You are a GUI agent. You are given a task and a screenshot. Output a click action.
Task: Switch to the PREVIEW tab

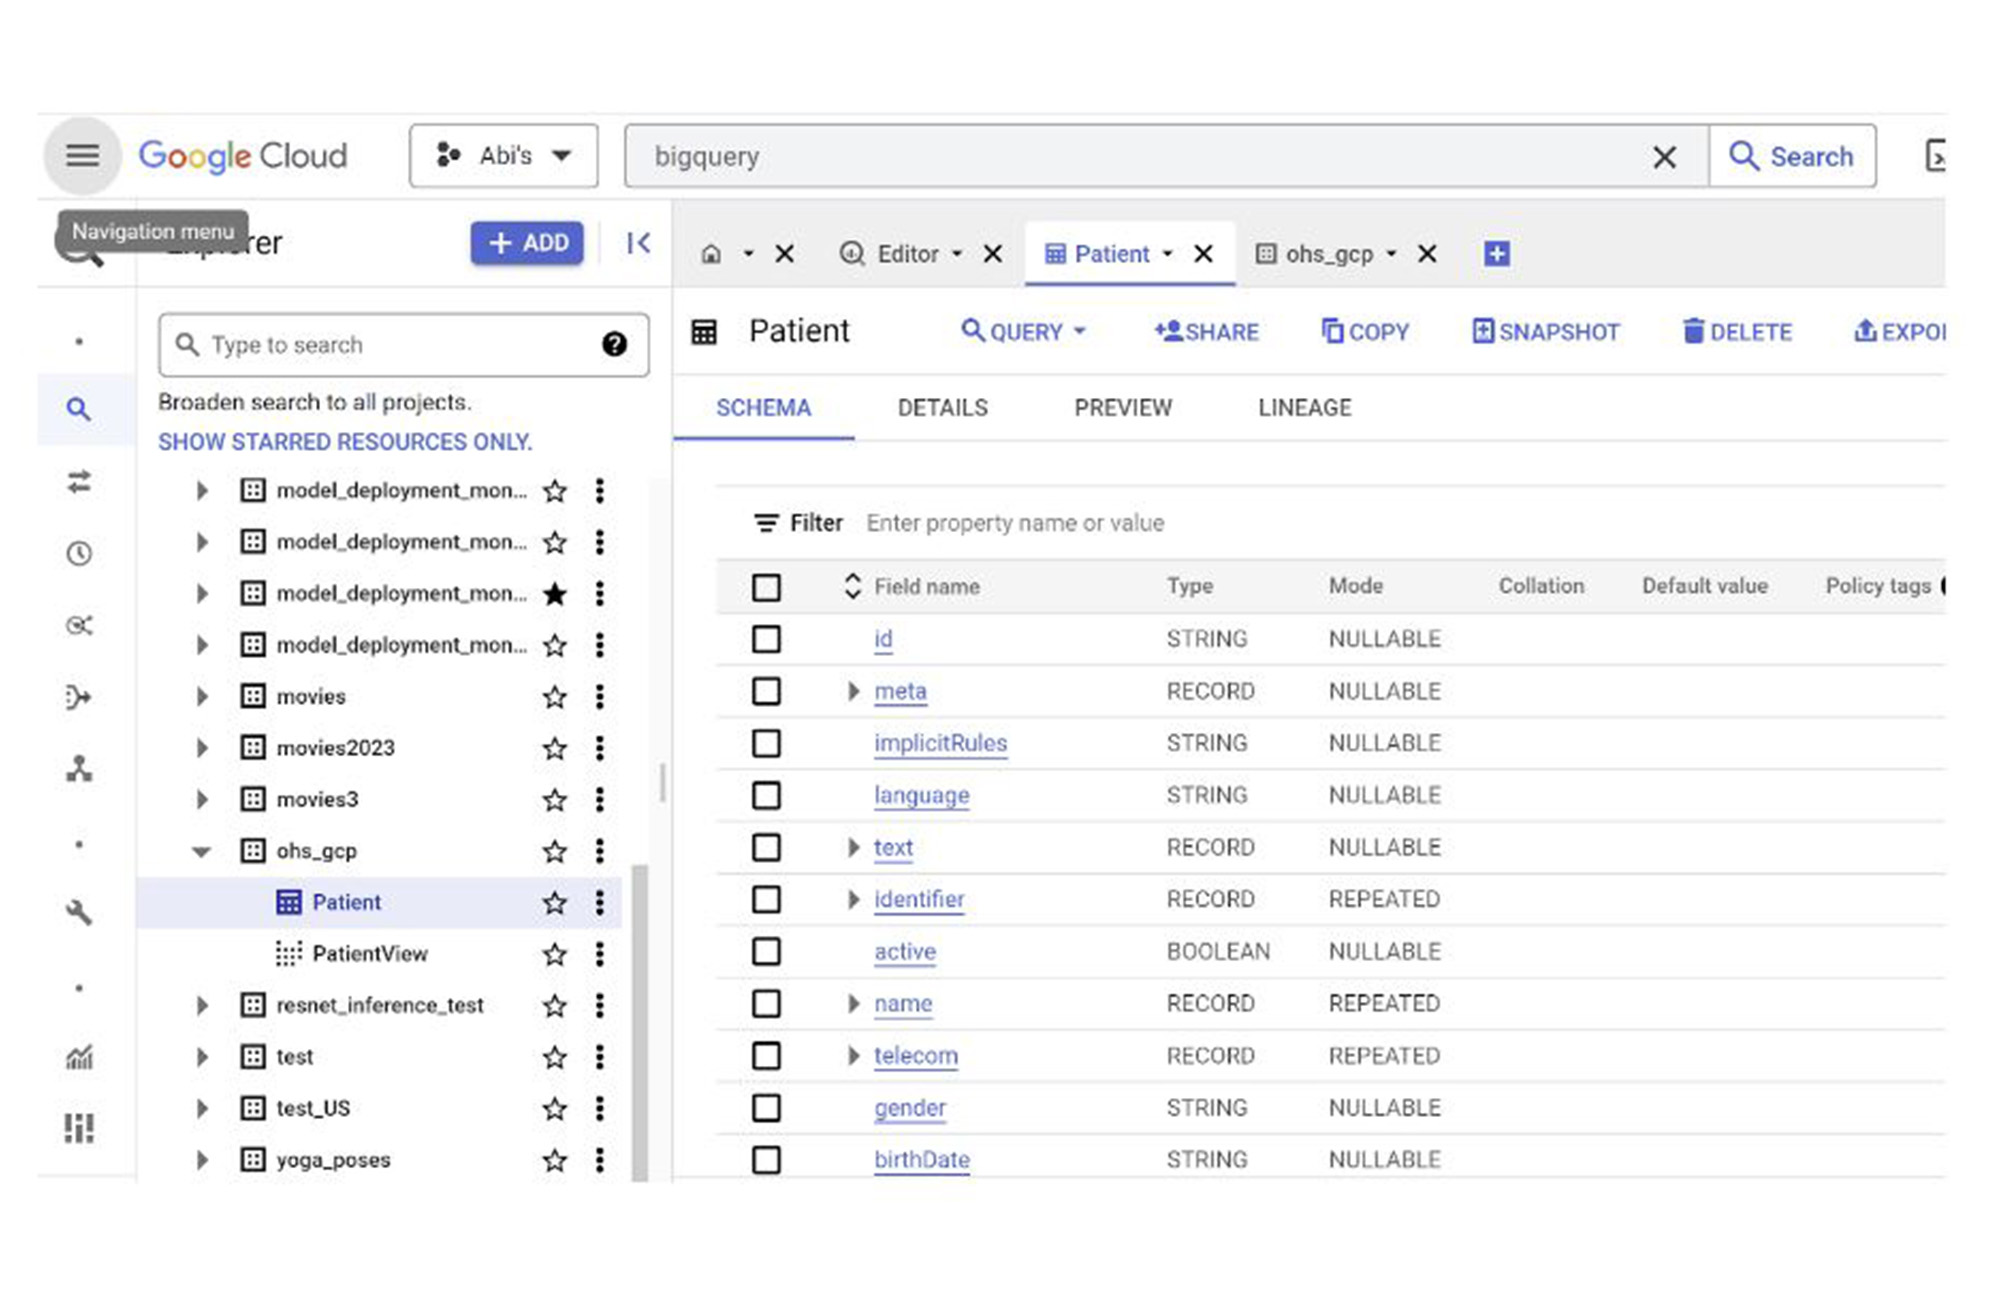coord(1123,408)
